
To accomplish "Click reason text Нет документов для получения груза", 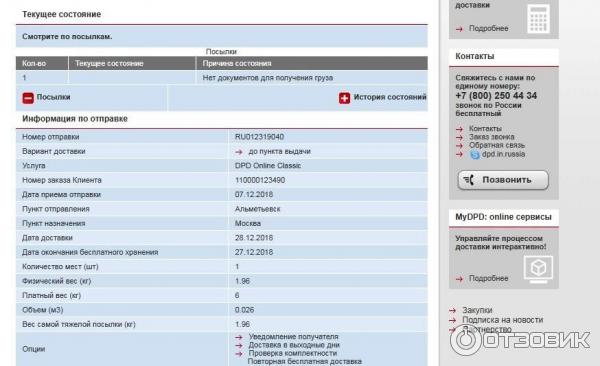I will pyautogui.click(x=268, y=78).
